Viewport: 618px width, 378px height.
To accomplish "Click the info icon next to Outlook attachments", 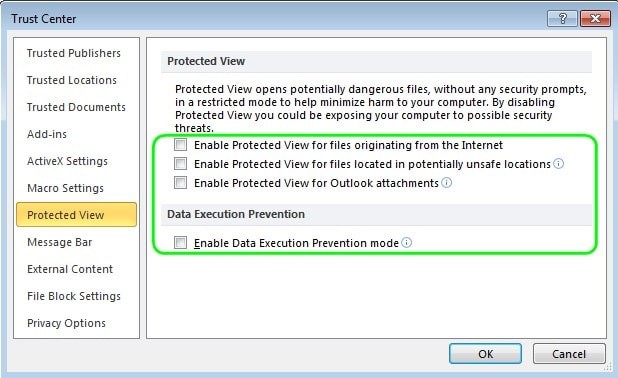I will 447,182.
